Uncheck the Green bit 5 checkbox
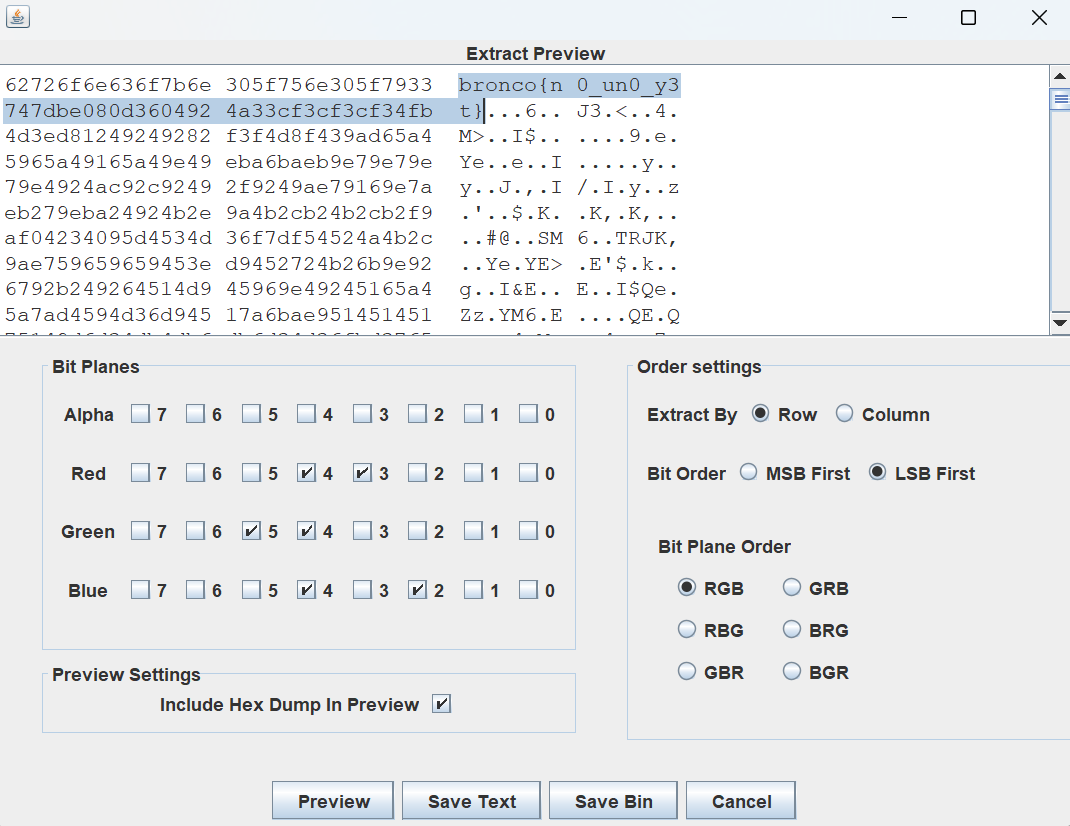Screen dimensions: 1070x826 coord(251,530)
